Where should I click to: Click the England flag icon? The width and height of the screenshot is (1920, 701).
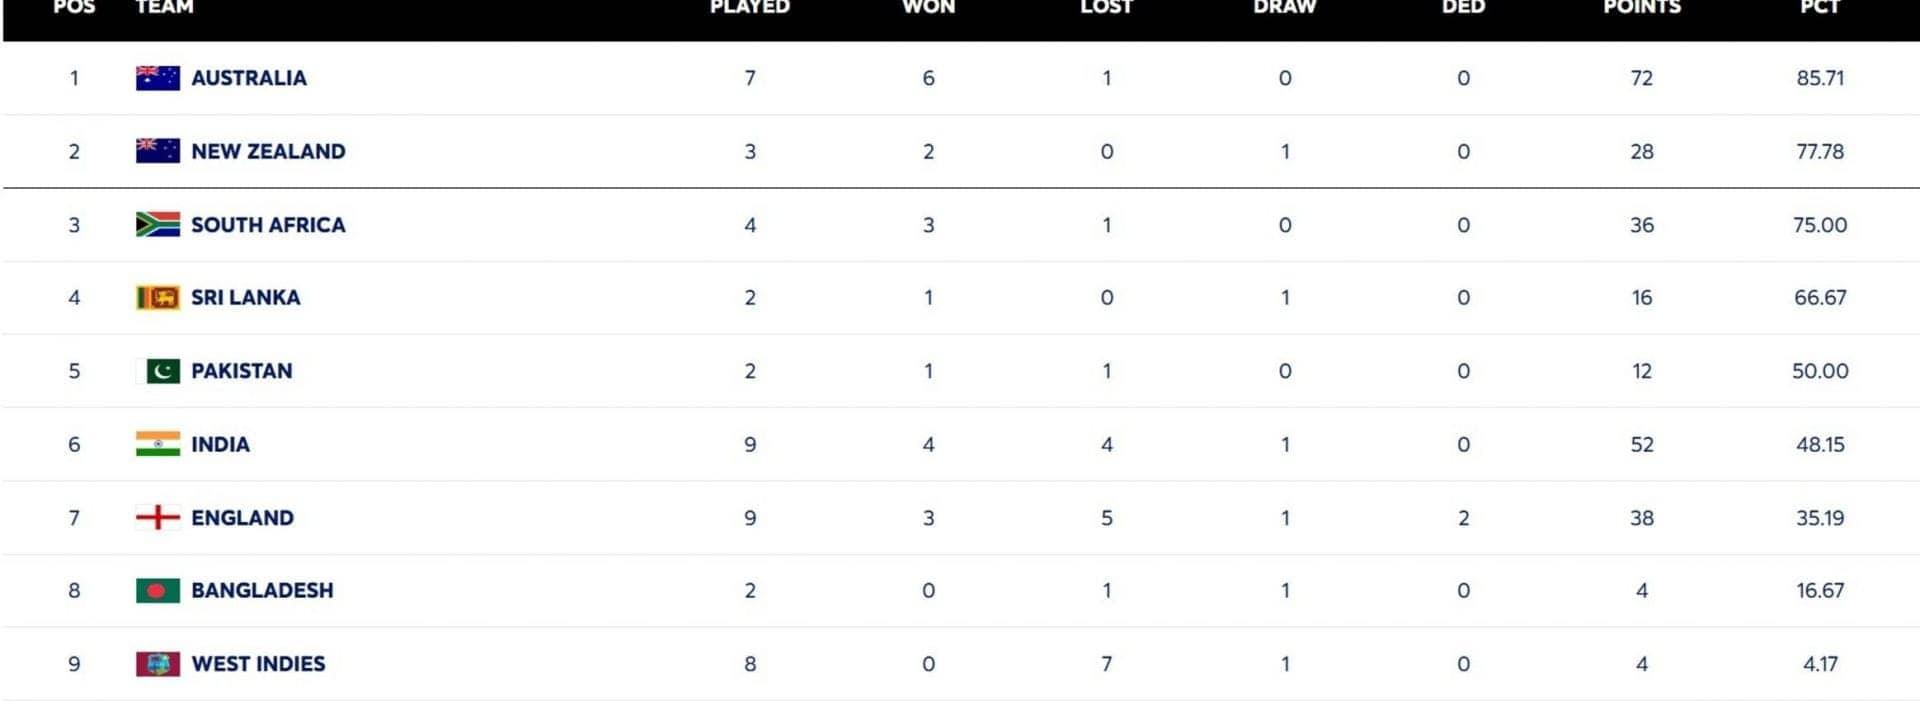(x=158, y=517)
